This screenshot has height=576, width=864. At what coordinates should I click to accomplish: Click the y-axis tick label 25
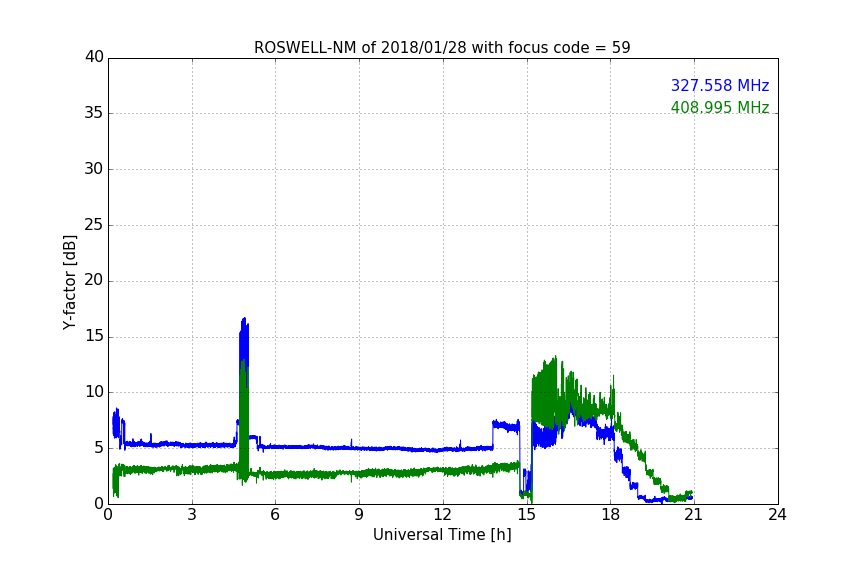[x=94, y=224]
